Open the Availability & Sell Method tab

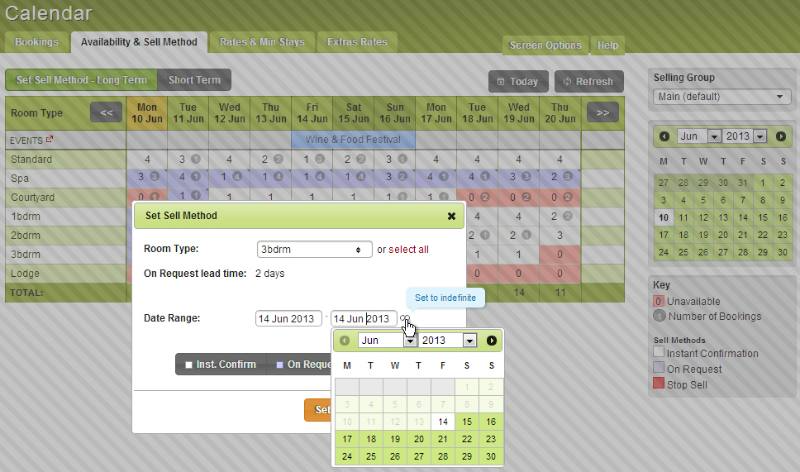tap(139, 42)
